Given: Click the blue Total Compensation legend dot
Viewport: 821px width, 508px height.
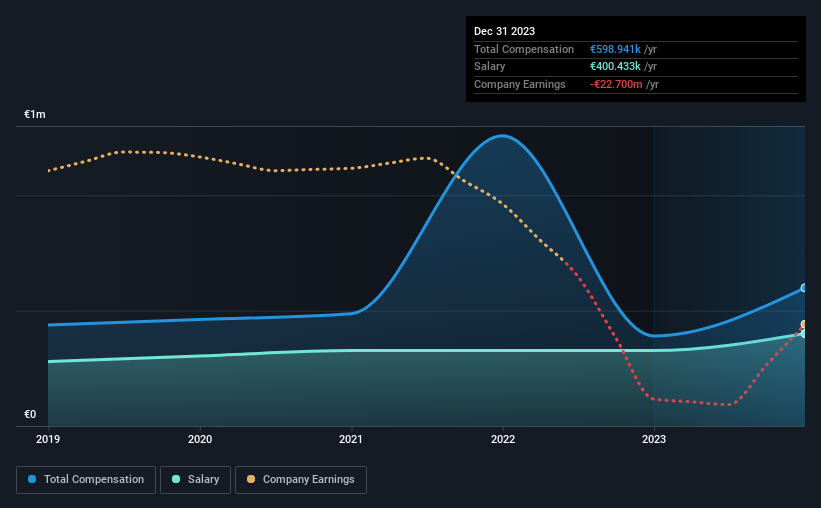Looking at the screenshot, I should click(32, 479).
